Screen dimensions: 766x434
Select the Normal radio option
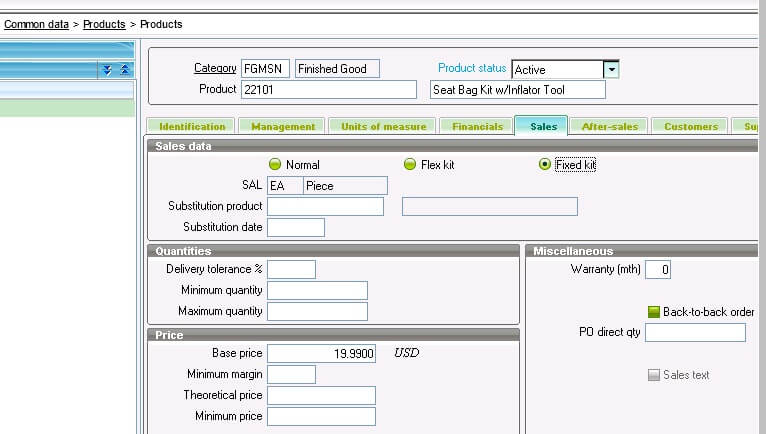pyautogui.click(x=276, y=164)
